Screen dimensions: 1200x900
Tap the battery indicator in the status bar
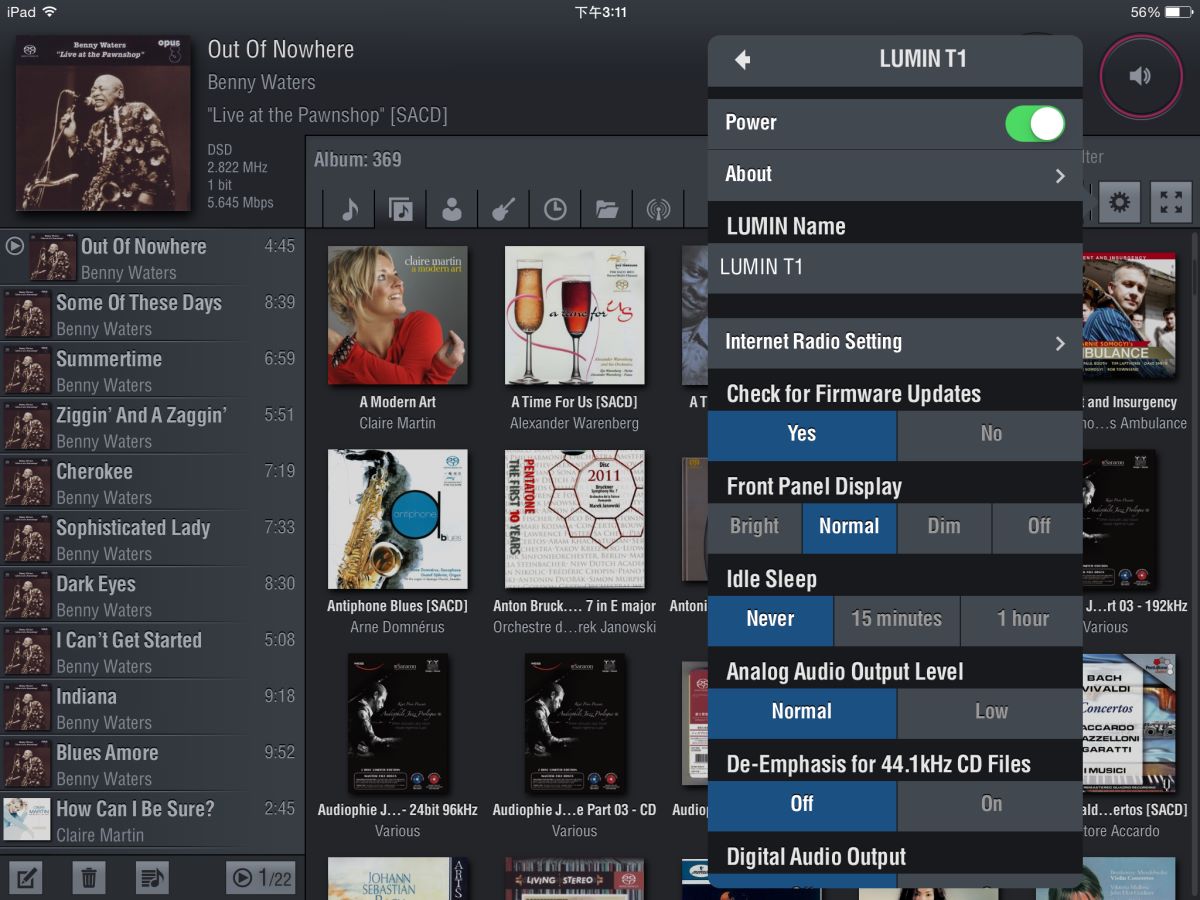1177,12
